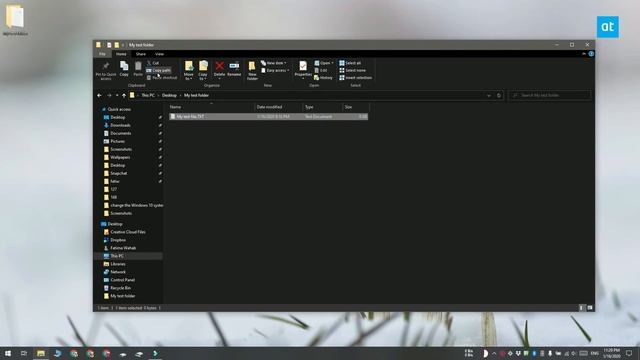
Task: Click Invert selection in the ribbon
Action: (x=356, y=78)
